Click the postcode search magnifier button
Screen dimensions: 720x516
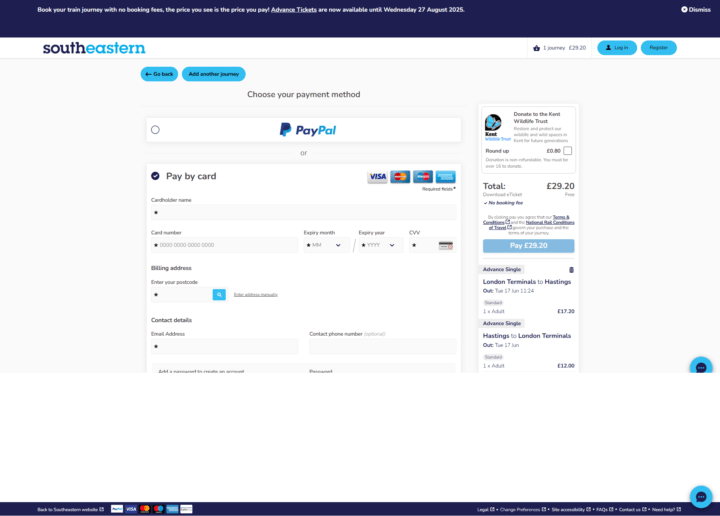click(219, 295)
